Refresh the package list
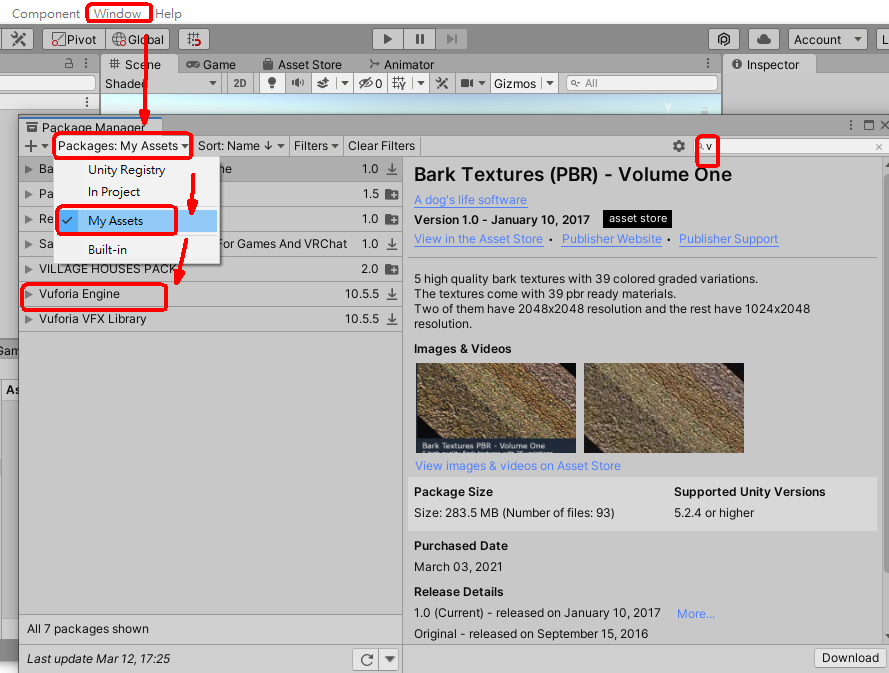The image size is (889, 673). point(367,659)
